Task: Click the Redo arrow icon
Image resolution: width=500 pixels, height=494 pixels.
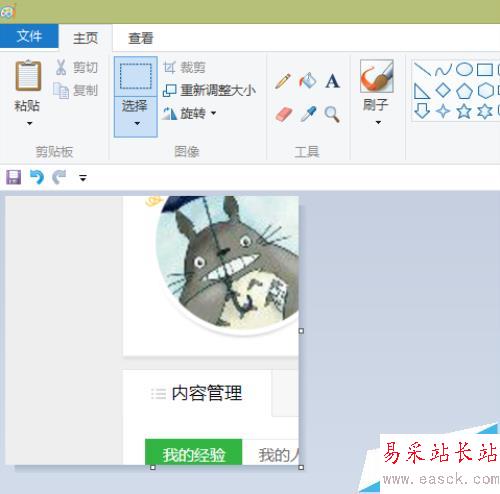Action: [x=59, y=177]
